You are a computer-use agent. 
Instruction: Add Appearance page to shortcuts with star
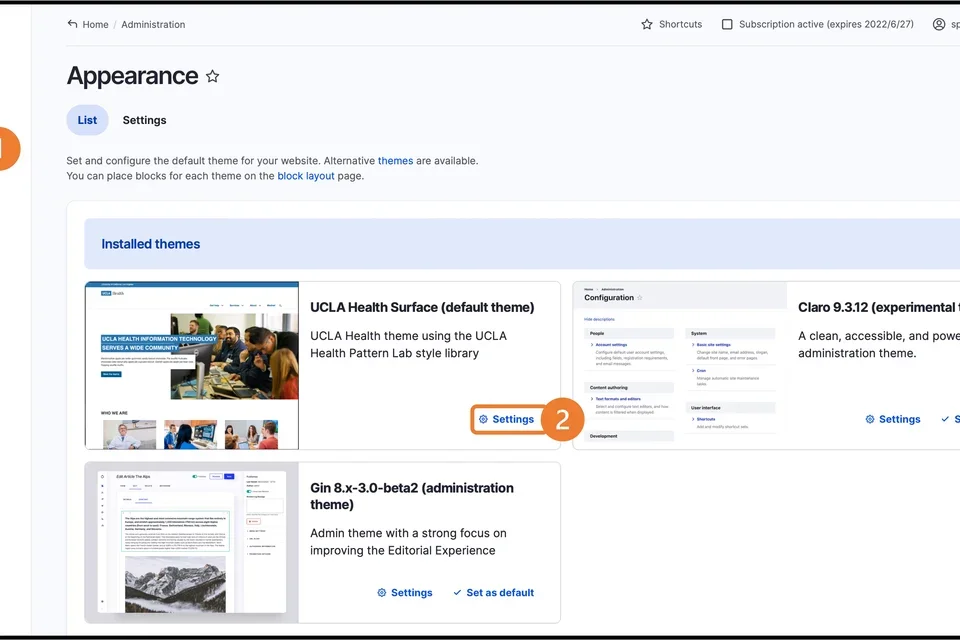click(212, 77)
